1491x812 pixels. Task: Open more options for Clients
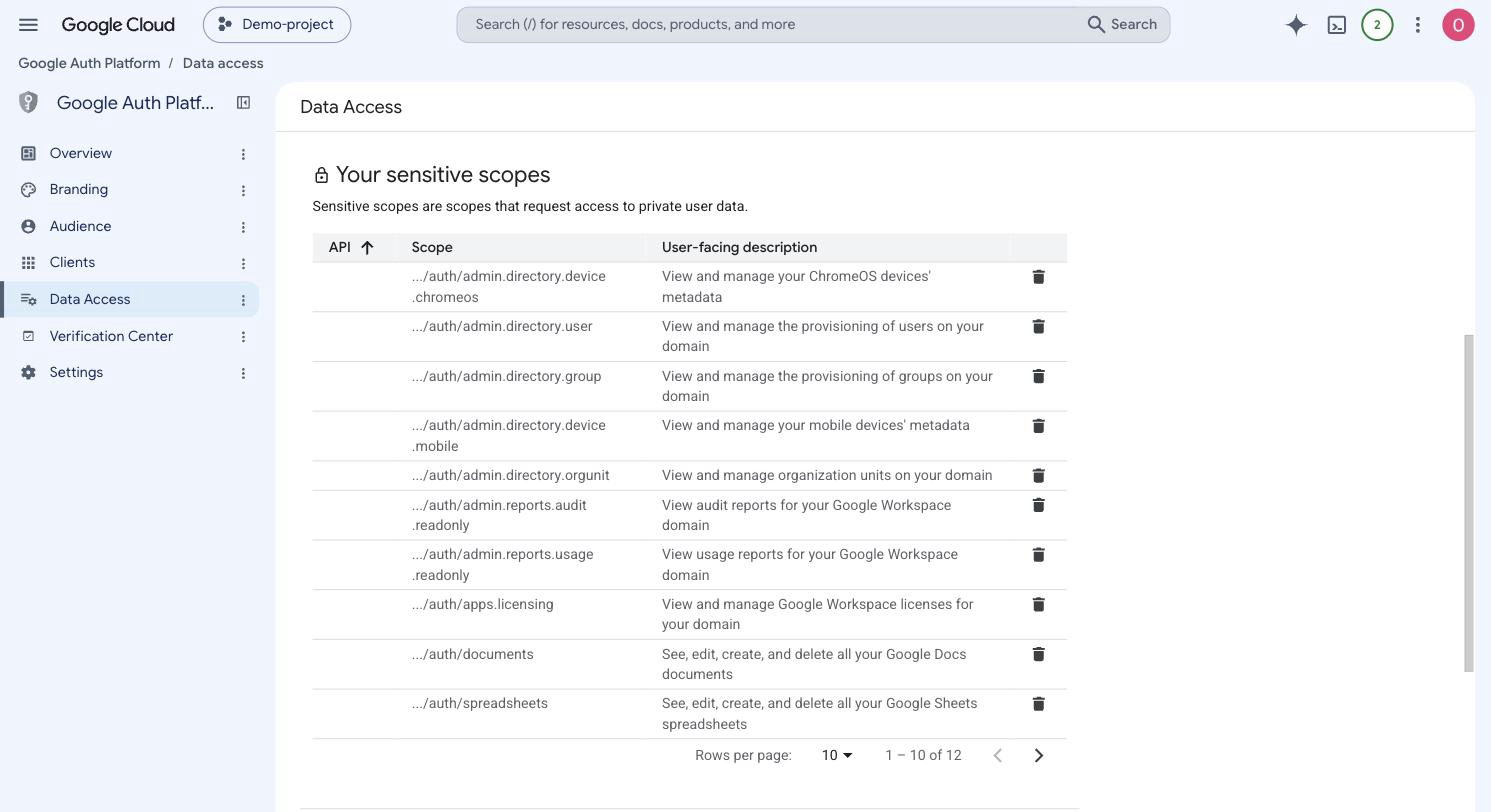(243, 263)
